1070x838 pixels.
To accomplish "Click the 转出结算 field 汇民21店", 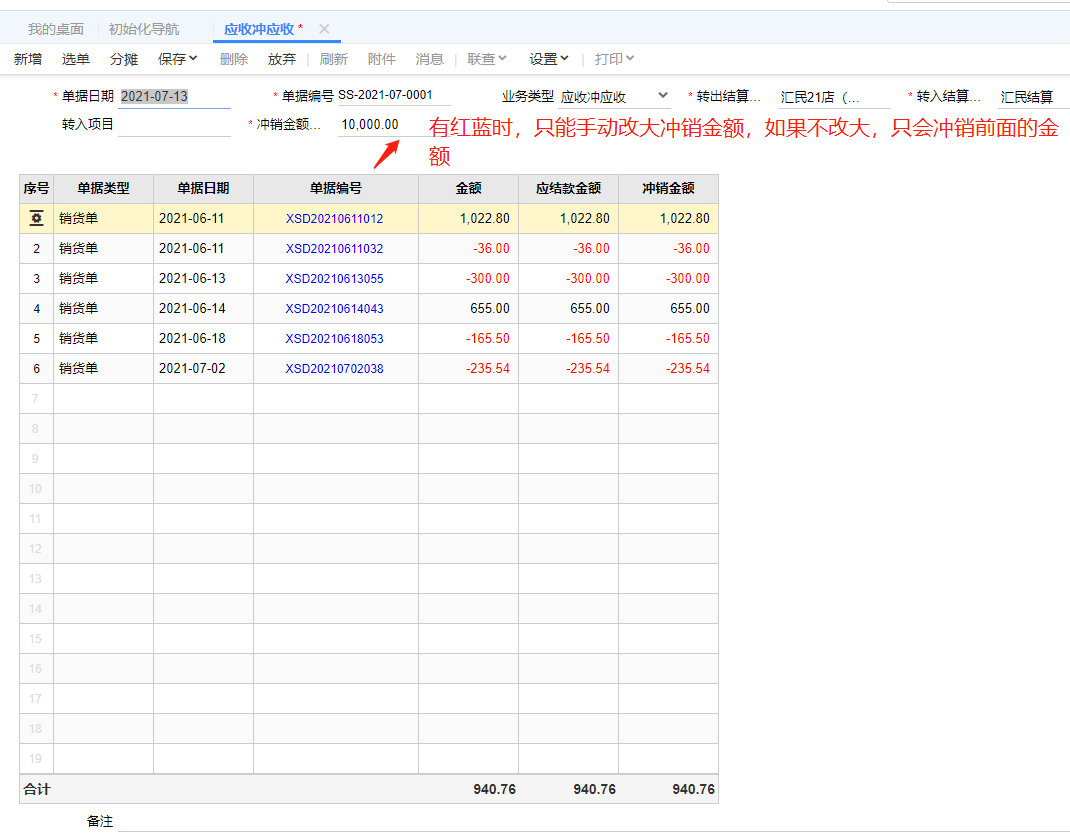I will (x=834, y=97).
